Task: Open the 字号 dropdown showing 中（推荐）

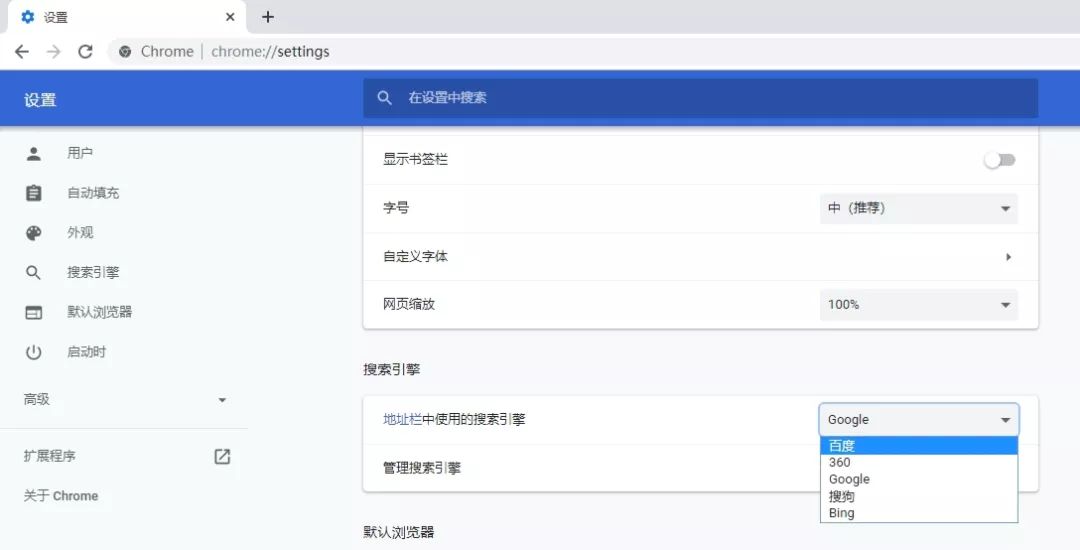Action: tap(919, 208)
